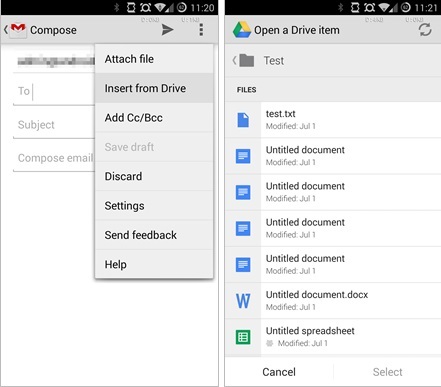Tap the test.txt file icon
The image size is (441, 387).
tap(243, 120)
